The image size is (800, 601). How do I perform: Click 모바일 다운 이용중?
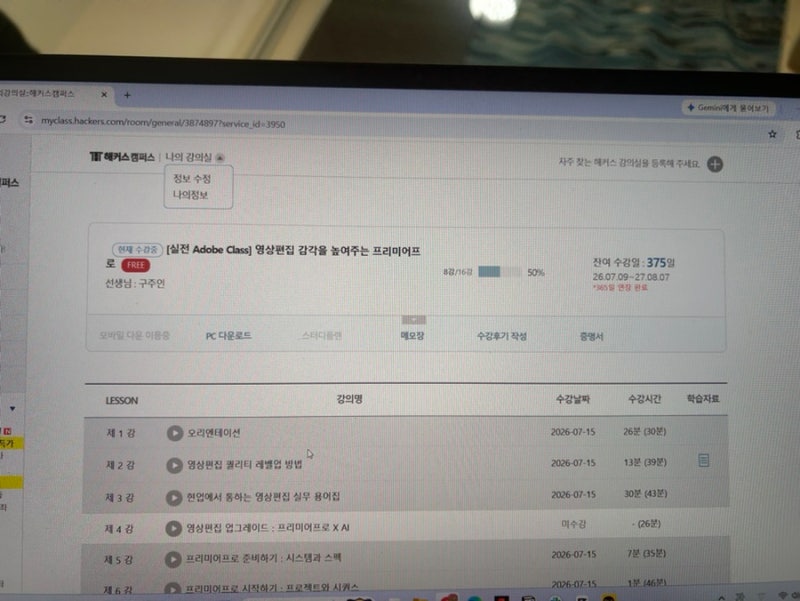pos(134,336)
